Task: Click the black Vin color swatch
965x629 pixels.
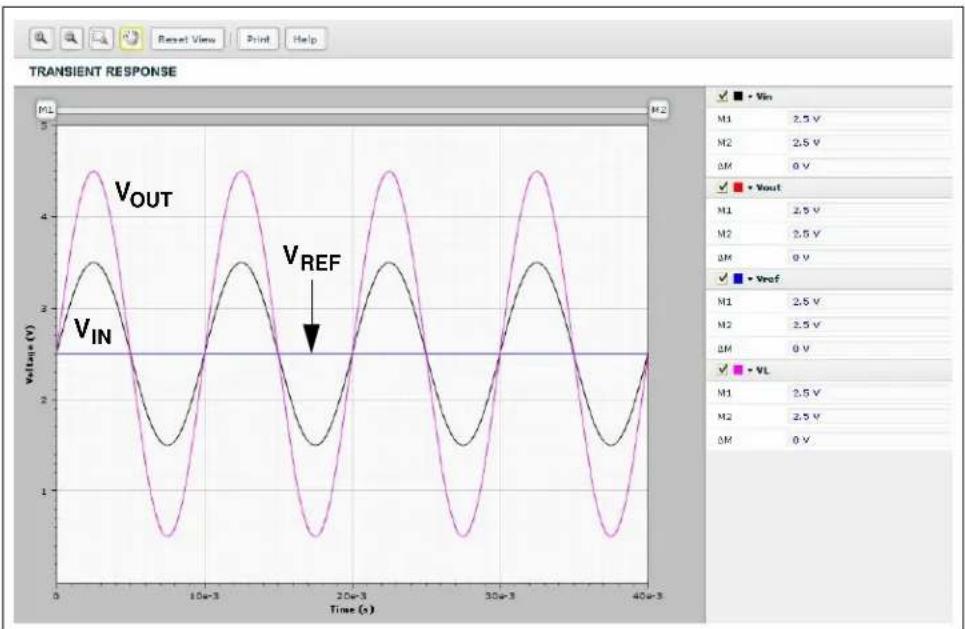Action: (x=738, y=97)
